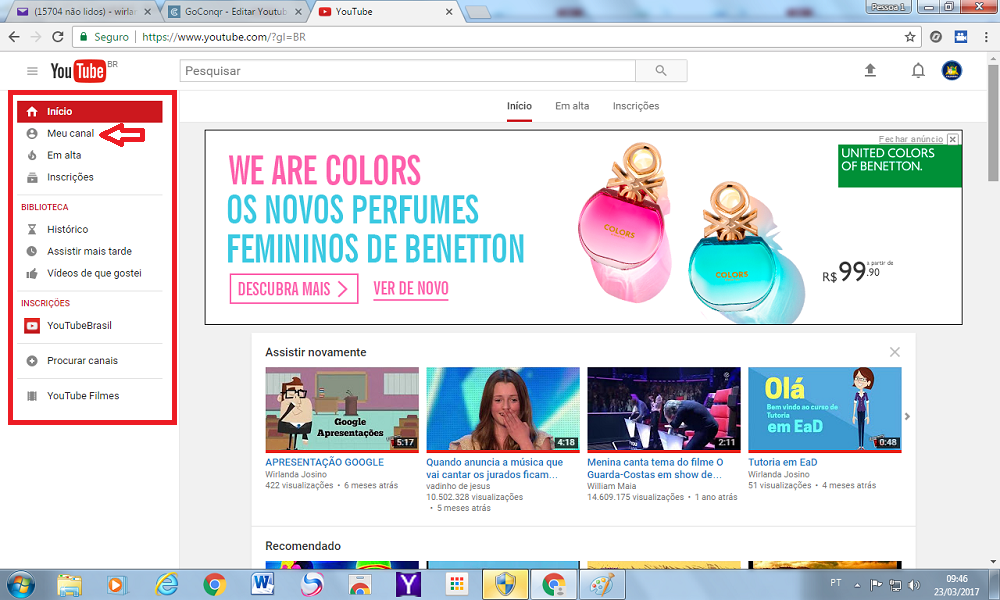Show next videos with the right chevron
This screenshot has height=600, width=1000.
click(x=907, y=416)
